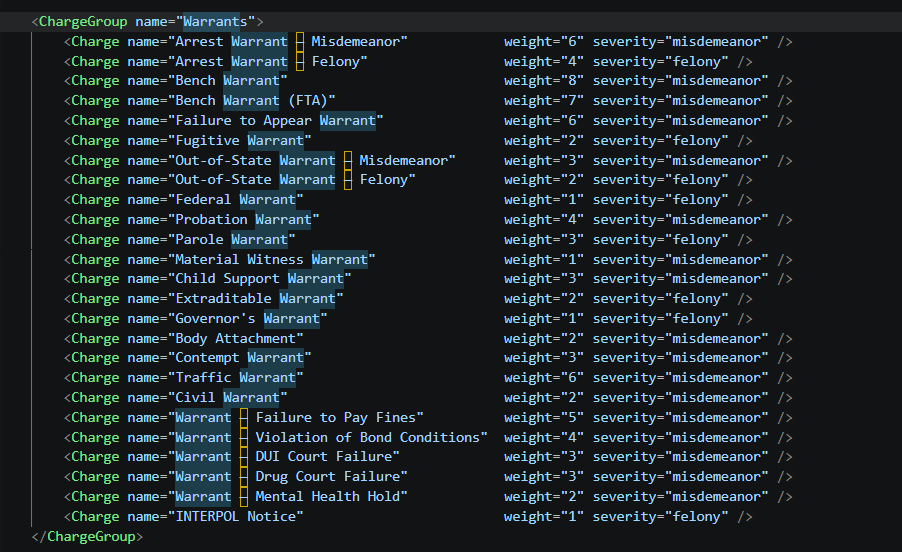
Task: Click "Warrant – Failure to Pay Fines" name
Action: coord(296,418)
